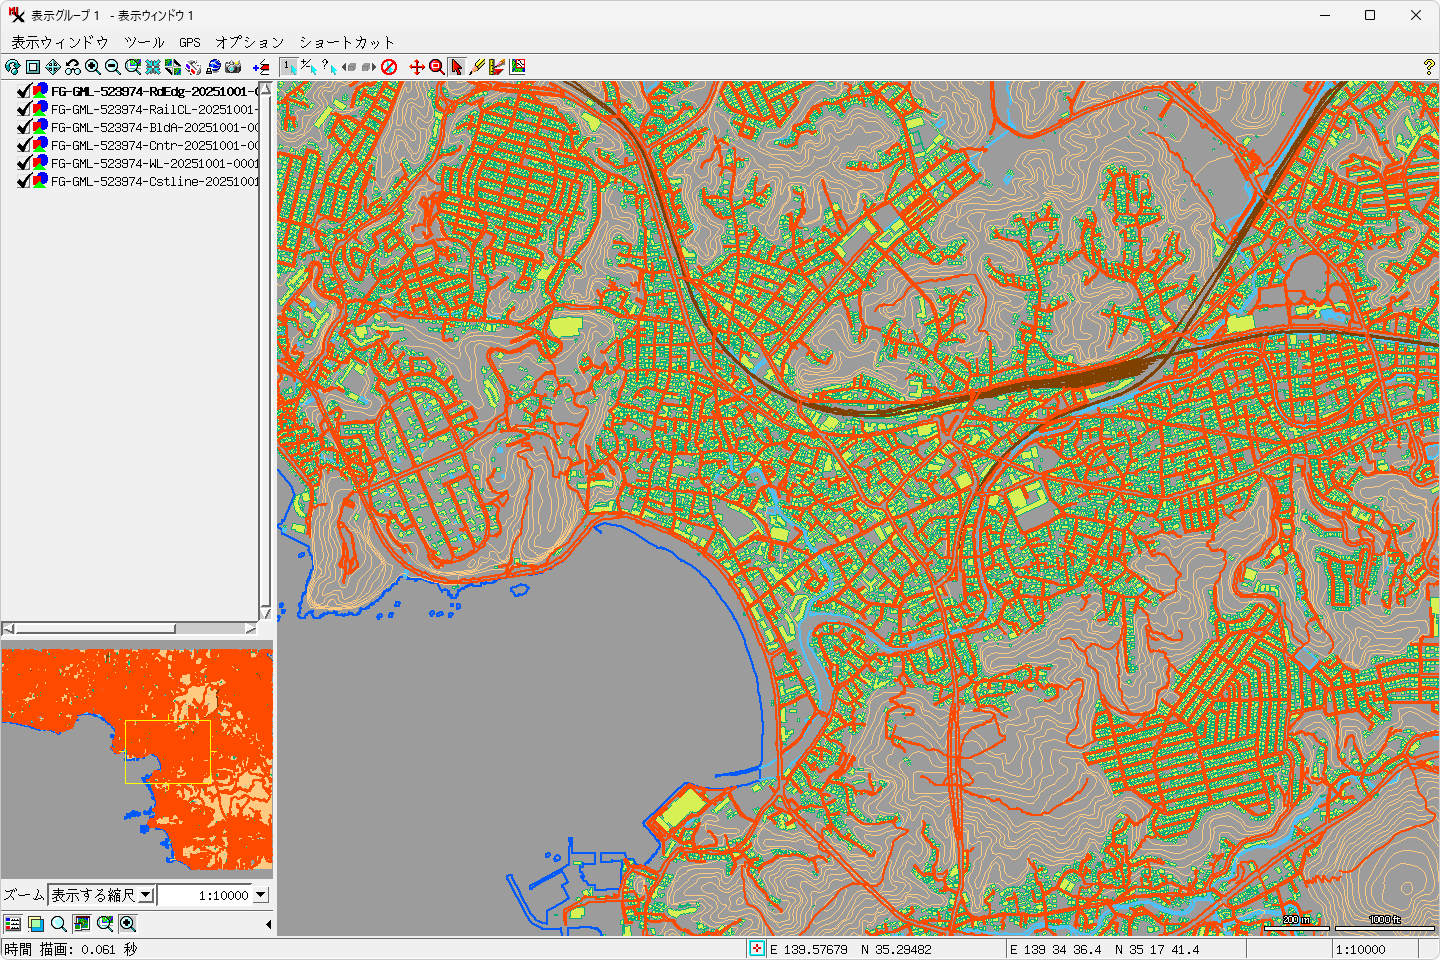Click the zoom in magnifier toolbar icon

click(x=93, y=67)
